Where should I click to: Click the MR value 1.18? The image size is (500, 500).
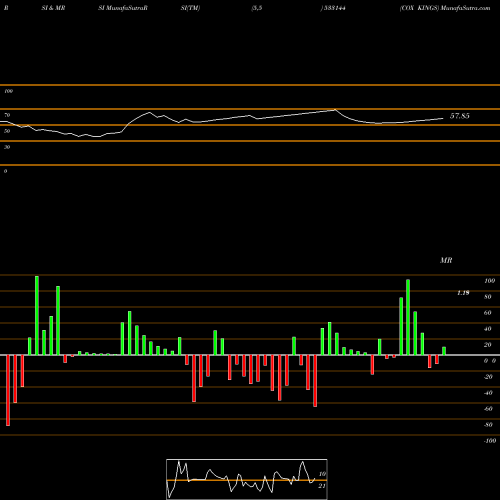pos(463,293)
